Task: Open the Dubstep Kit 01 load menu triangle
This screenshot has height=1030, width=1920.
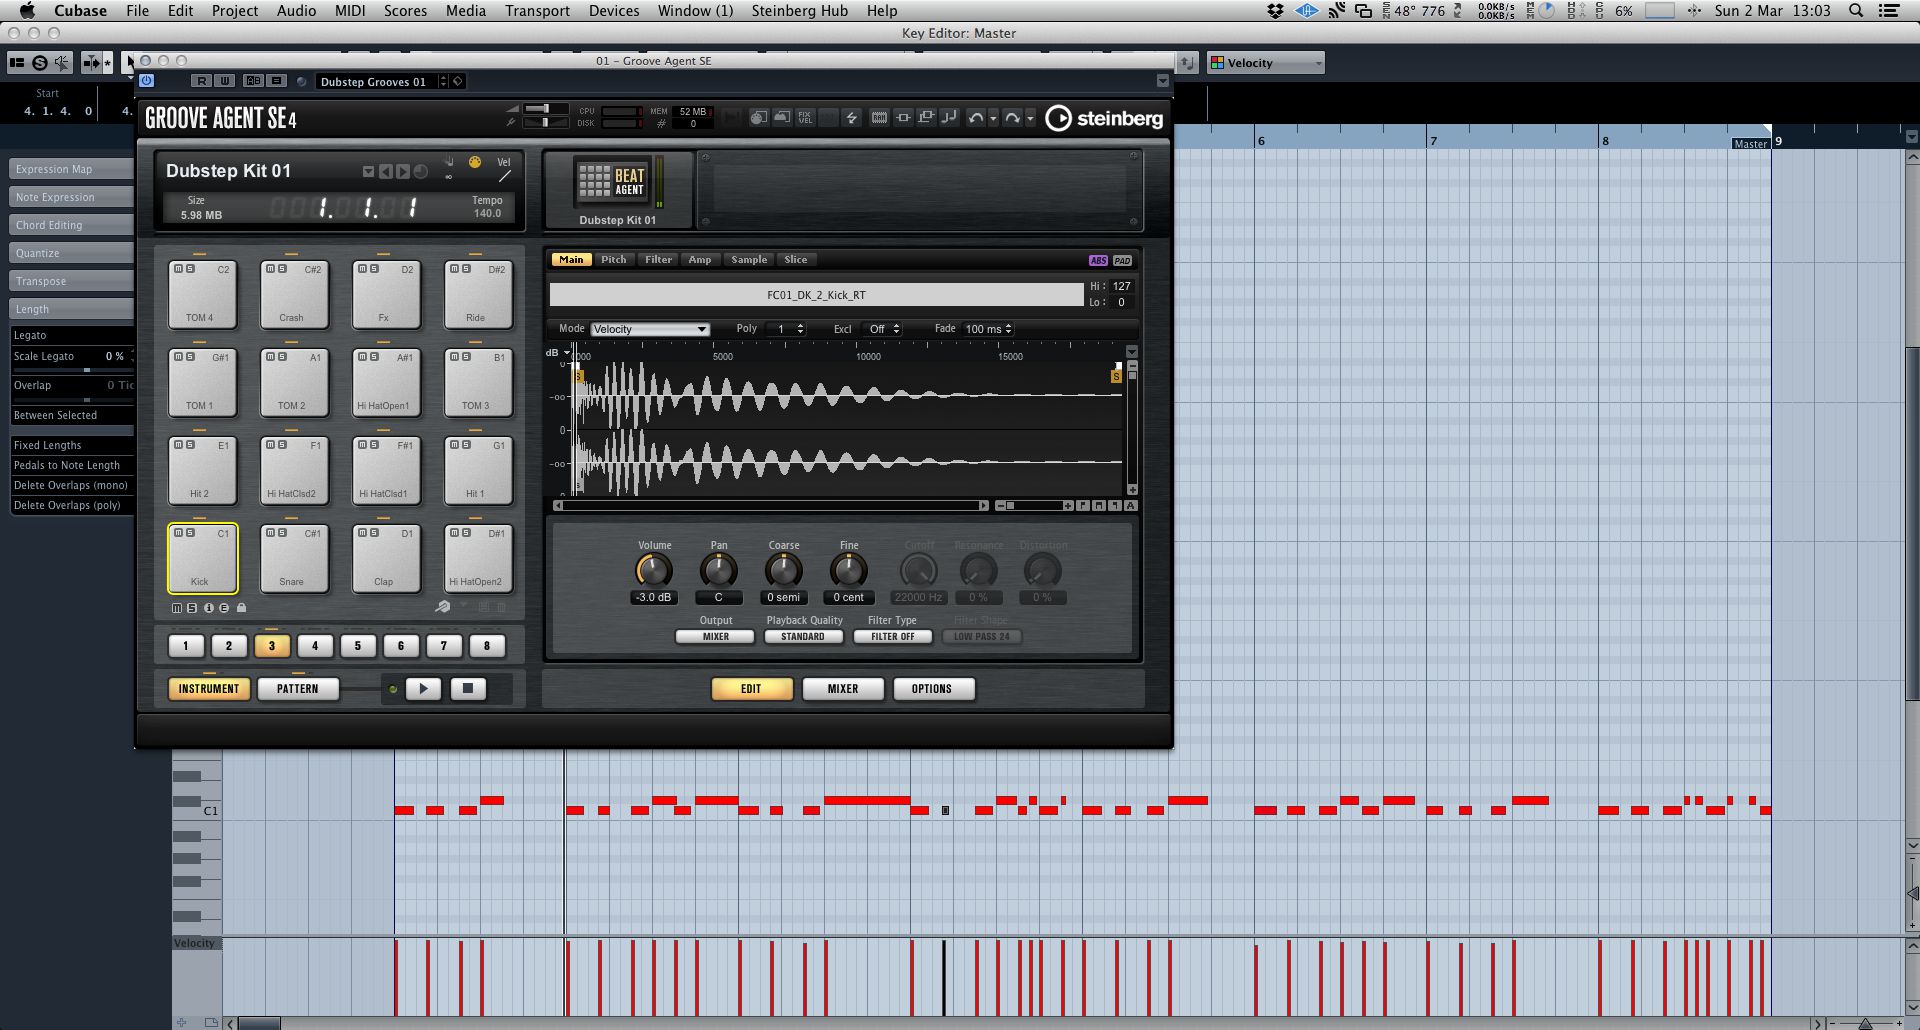Action: coord(368,172)
